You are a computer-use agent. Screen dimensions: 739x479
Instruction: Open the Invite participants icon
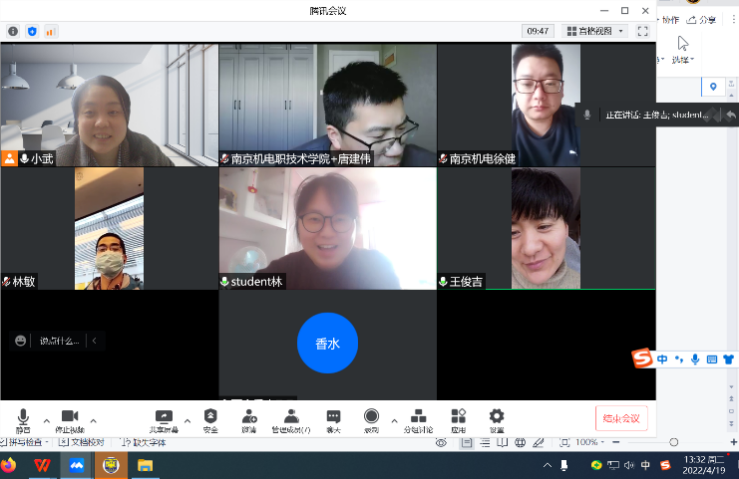coord(249,417)
